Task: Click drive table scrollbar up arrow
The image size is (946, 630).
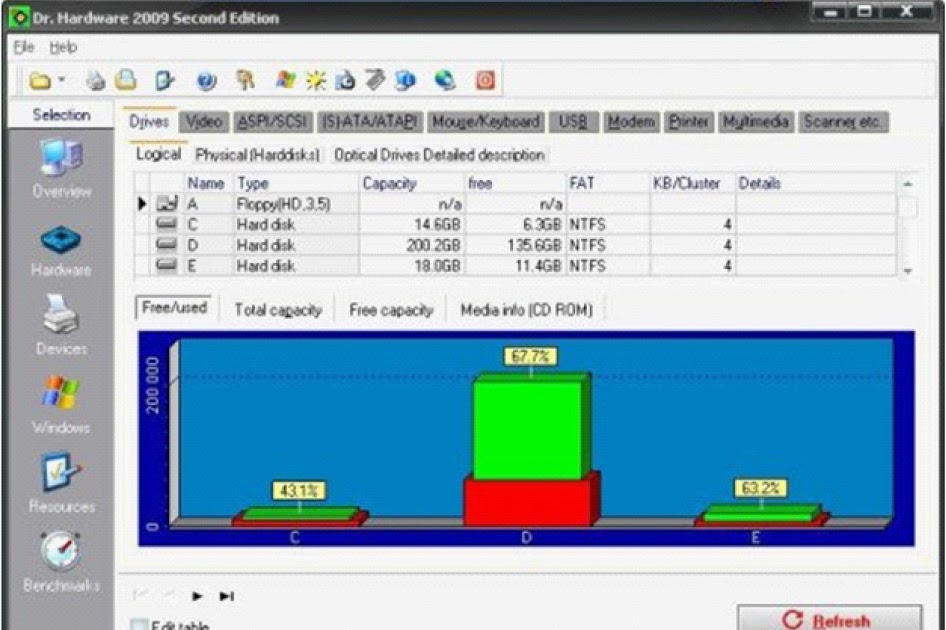Action: [x=907, y=183]
